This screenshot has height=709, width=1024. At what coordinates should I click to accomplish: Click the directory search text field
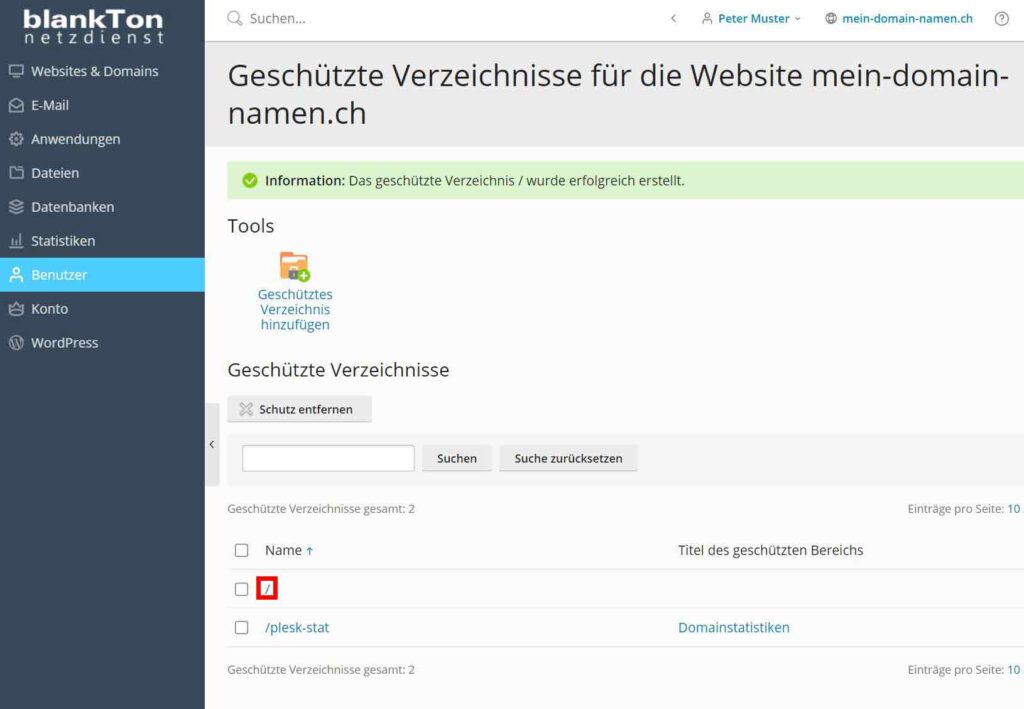coord(328,459)
